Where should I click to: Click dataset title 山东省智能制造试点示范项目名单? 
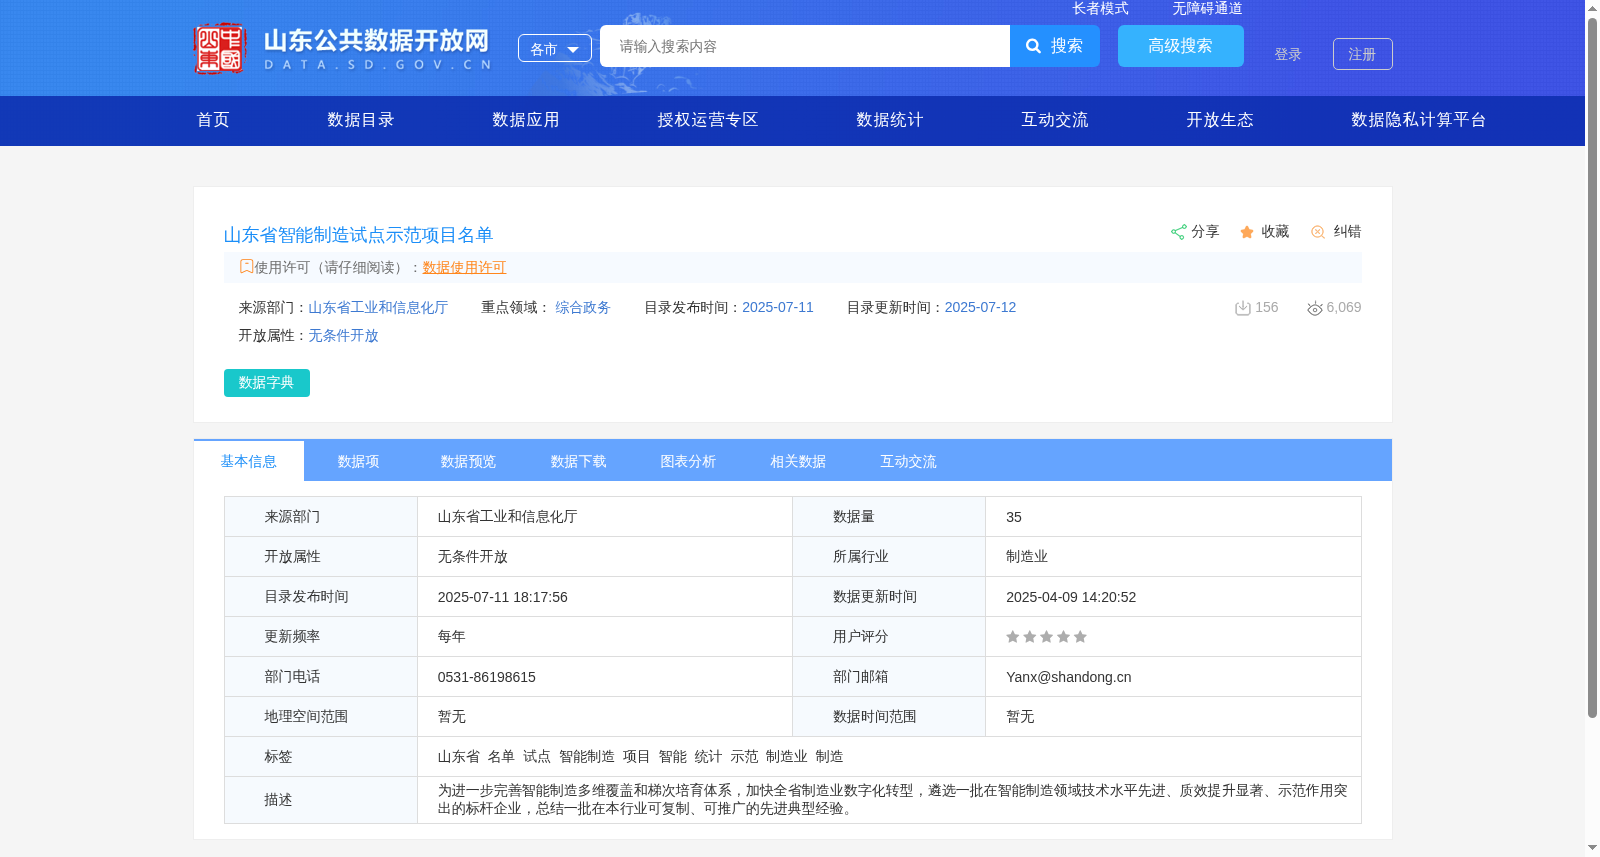[x=358, y=235]
